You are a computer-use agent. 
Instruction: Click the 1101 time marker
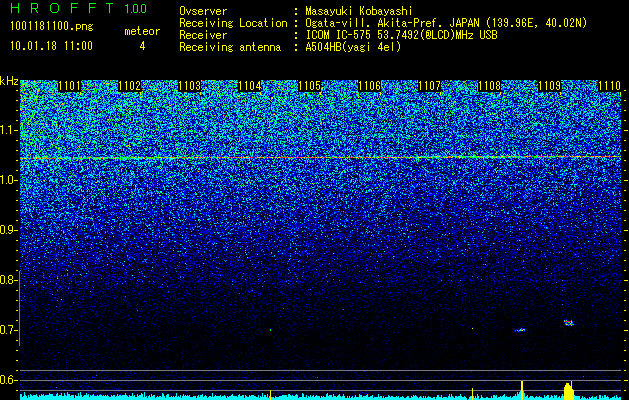tap(69, 86)
